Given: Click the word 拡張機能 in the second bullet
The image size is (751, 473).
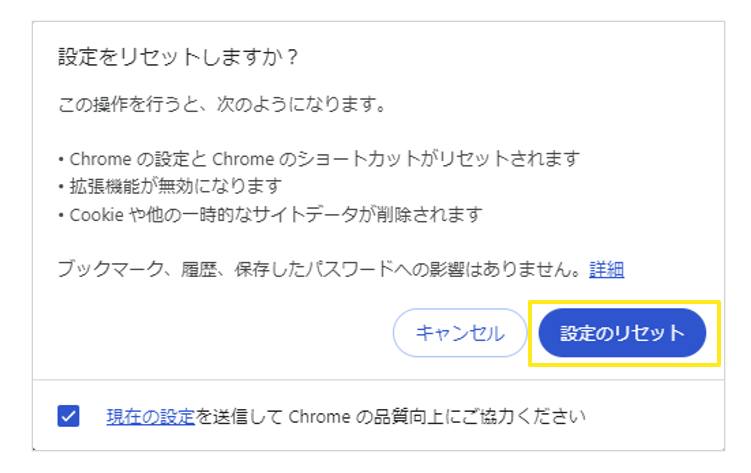Looking at the screenshot, I should 101,186.
